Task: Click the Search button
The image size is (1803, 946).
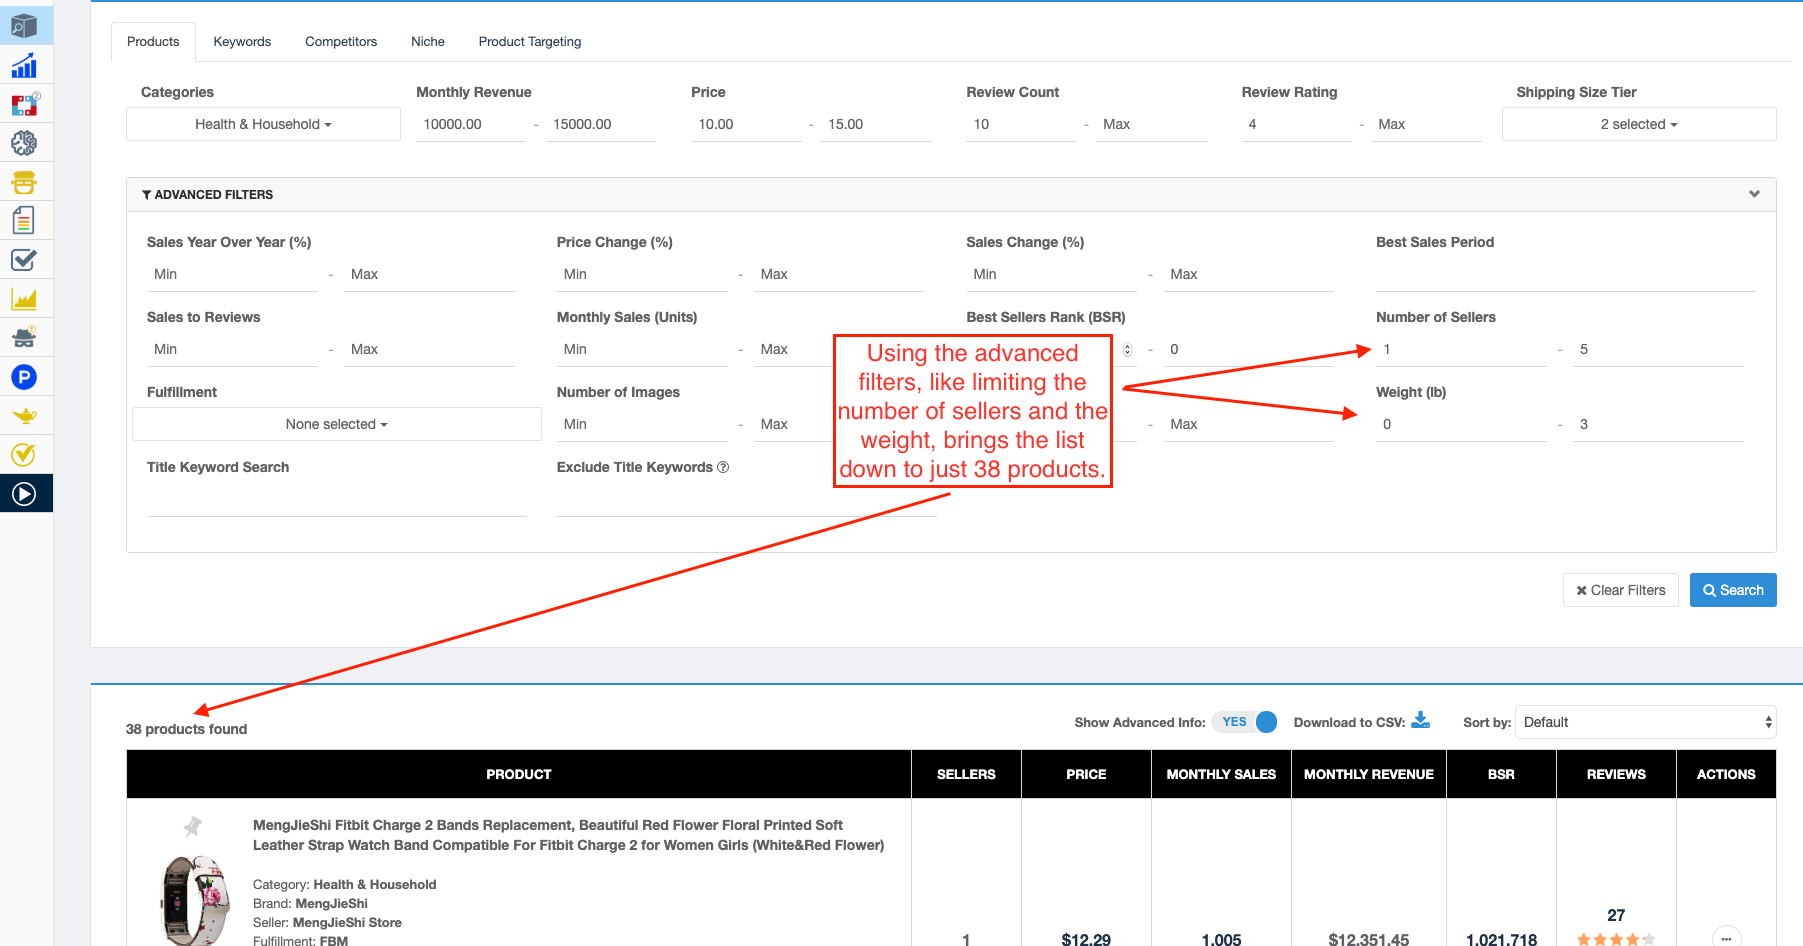Action: pyautogui.click(x=1733, y=590)
